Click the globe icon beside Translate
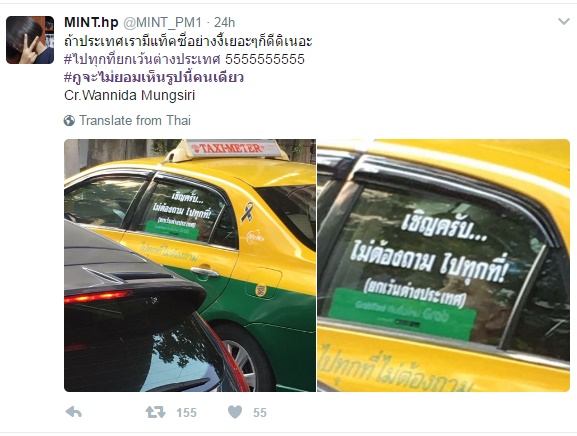This screenshot has width=577, height=436. click(x=69, y=121)
